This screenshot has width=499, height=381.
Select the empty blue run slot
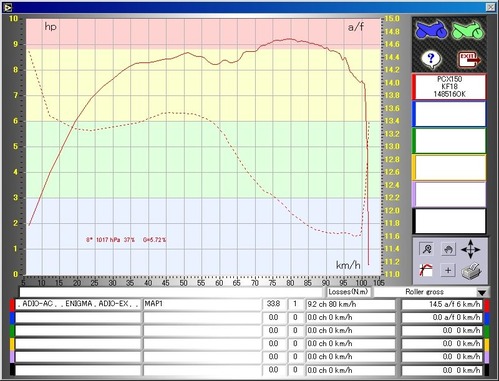(449, 114)
